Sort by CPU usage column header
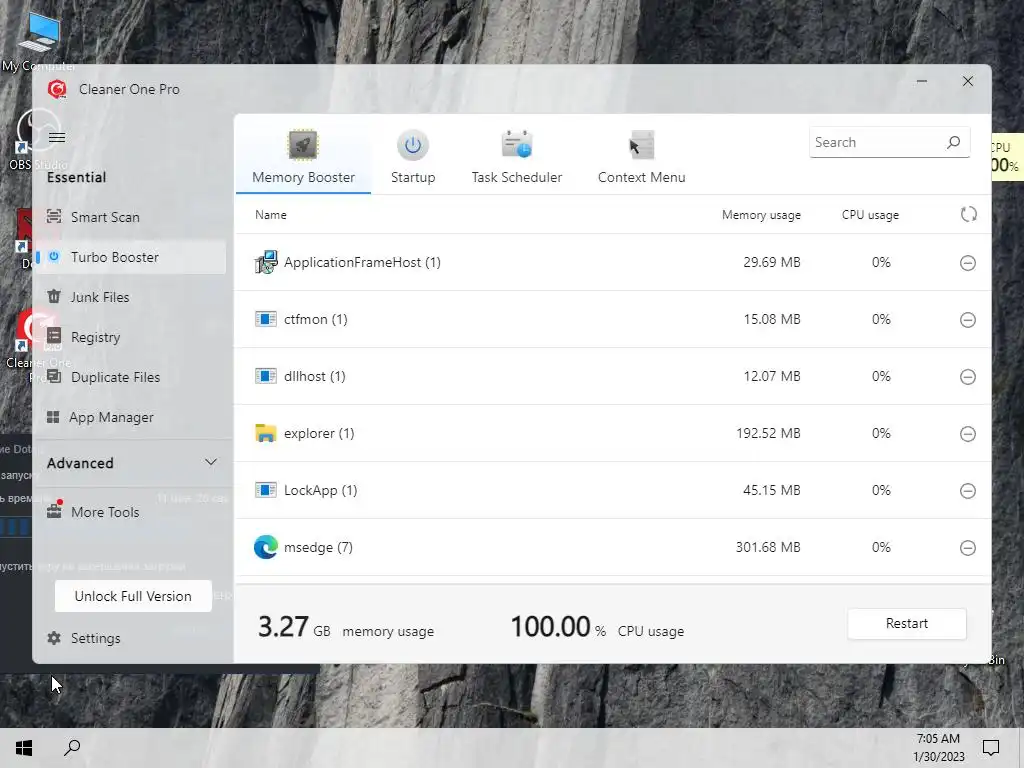Image resolution: width=1024 pixels, height=768 pixels. coord(870,215)
